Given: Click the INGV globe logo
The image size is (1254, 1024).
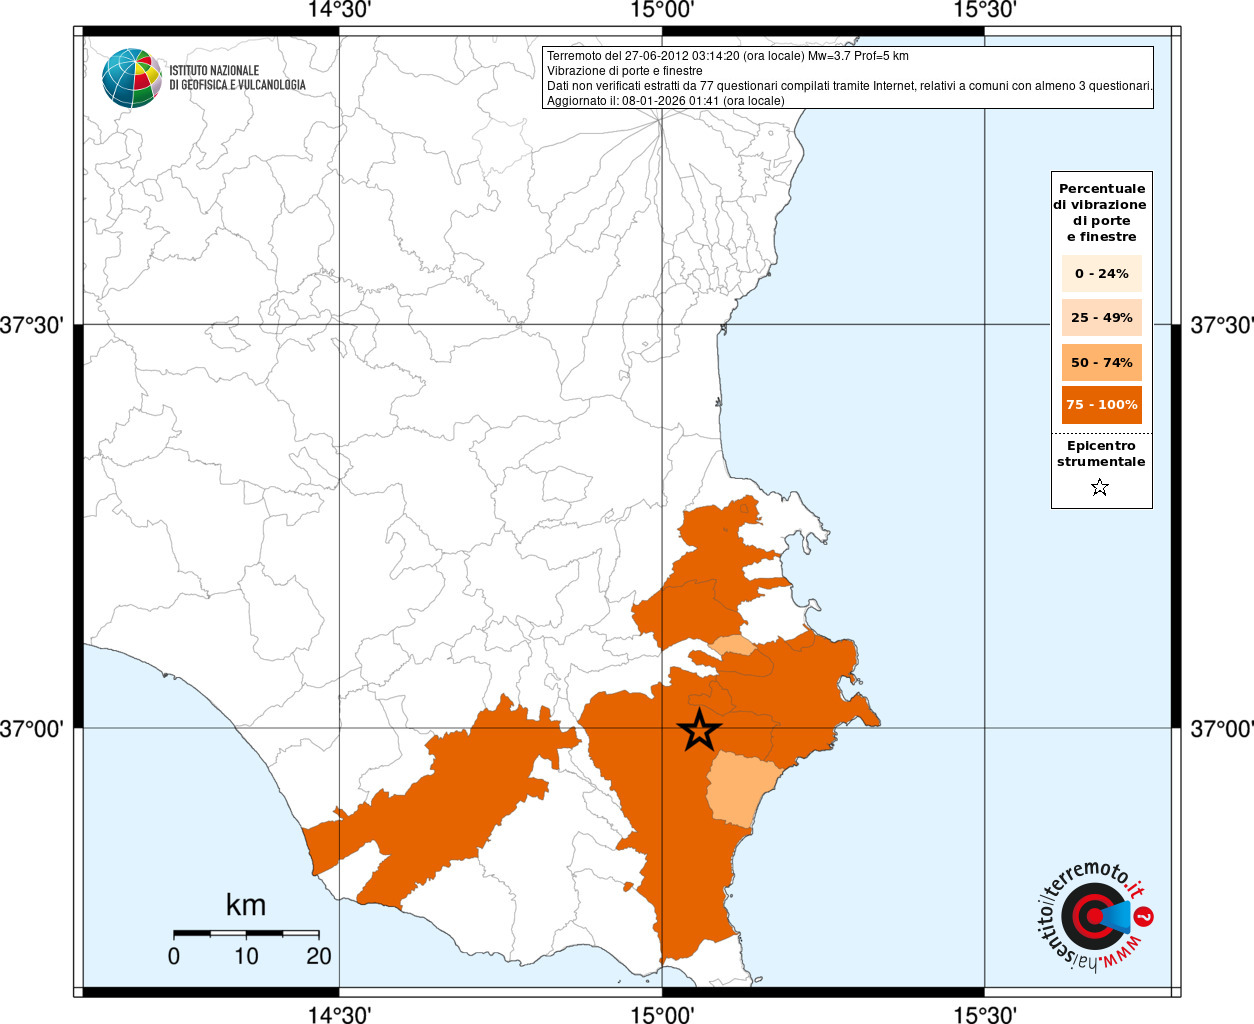Looking at the screenshot, I should pos(132,78).
